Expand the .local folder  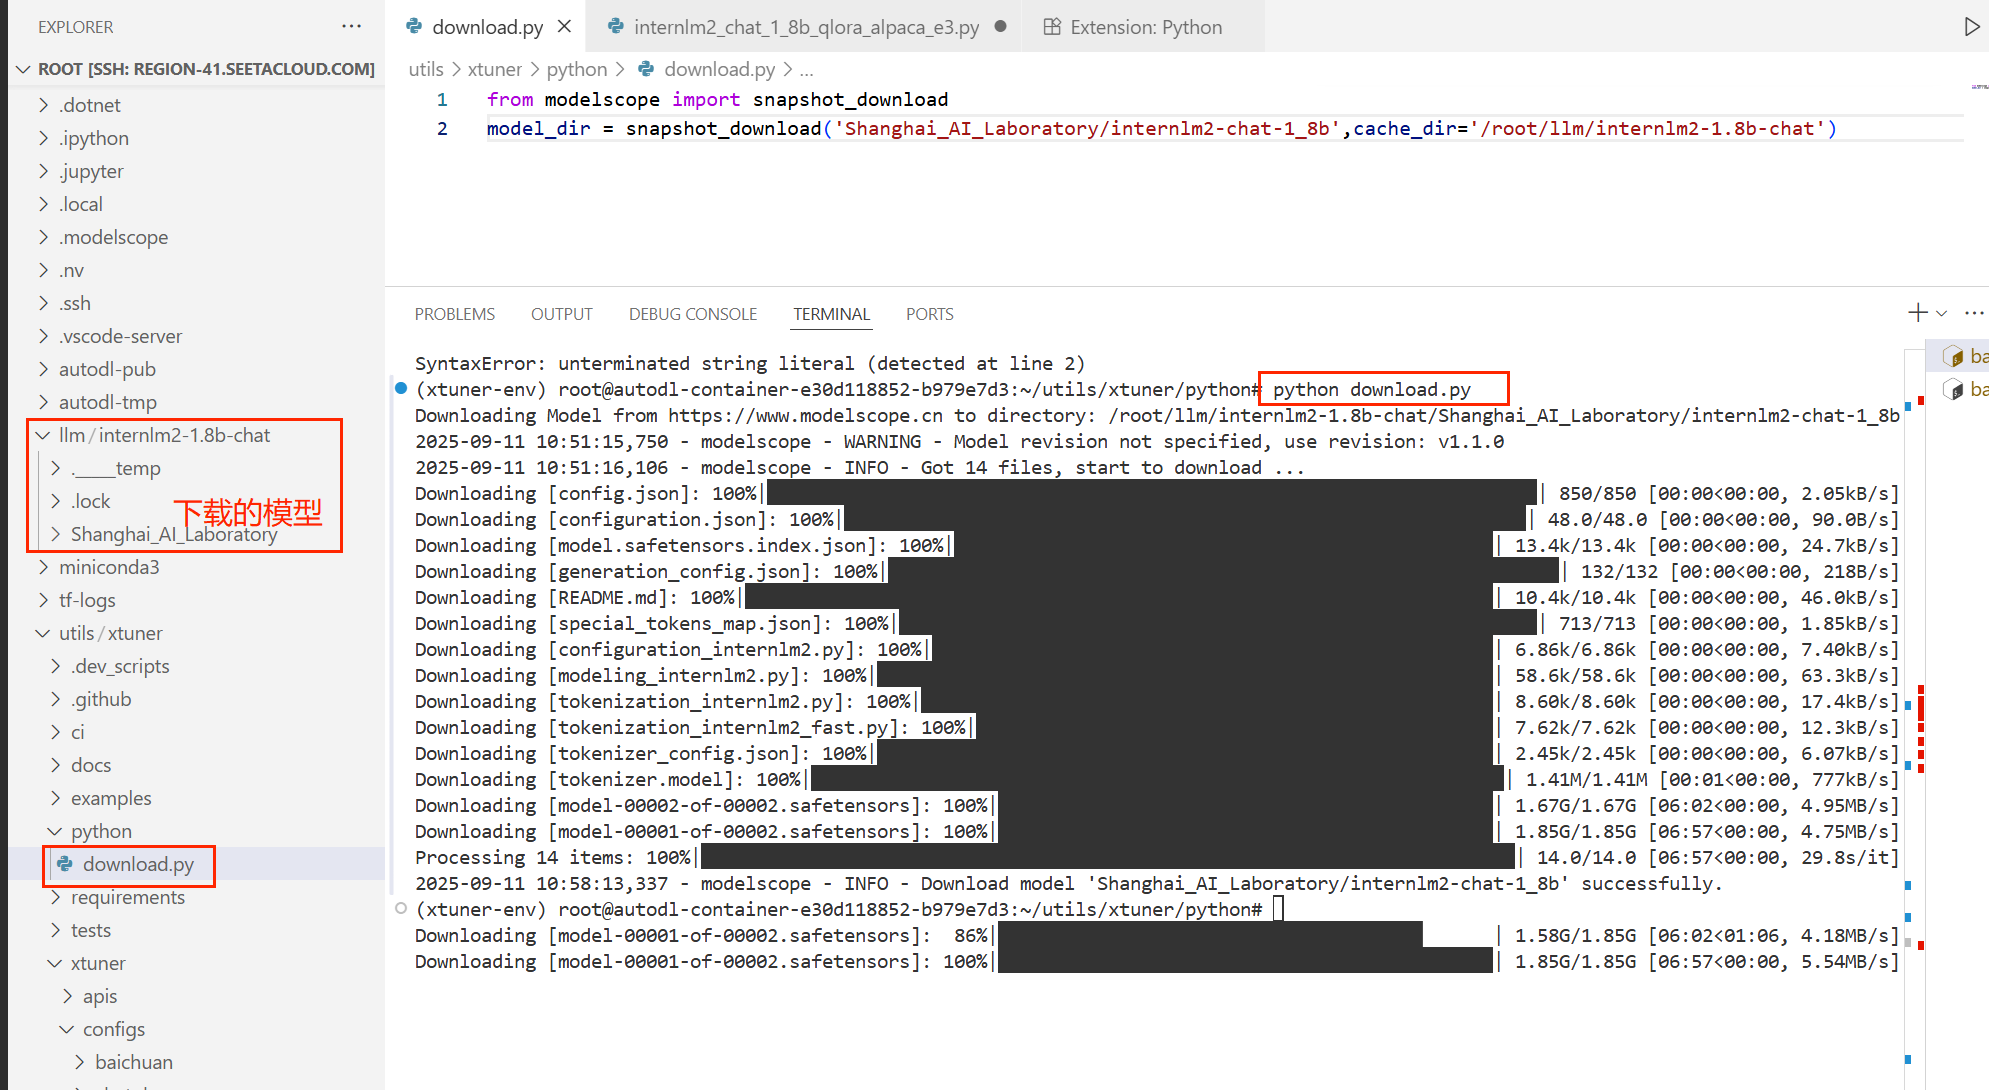coord(196,204)
